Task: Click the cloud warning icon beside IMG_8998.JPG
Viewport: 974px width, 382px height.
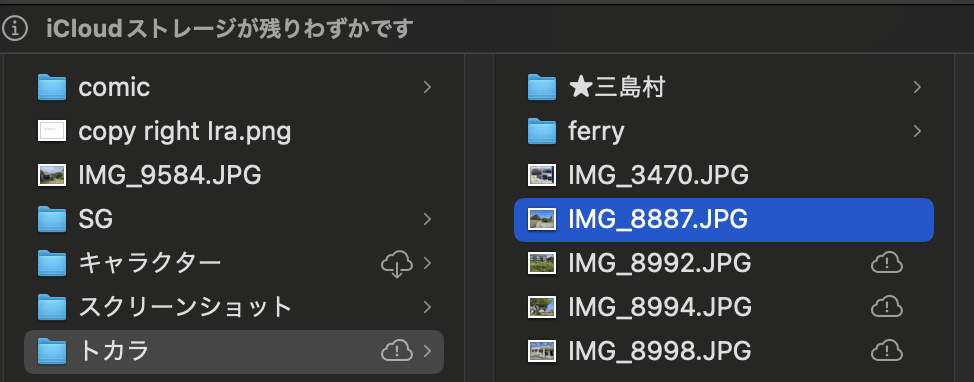Action: point(886,351)
